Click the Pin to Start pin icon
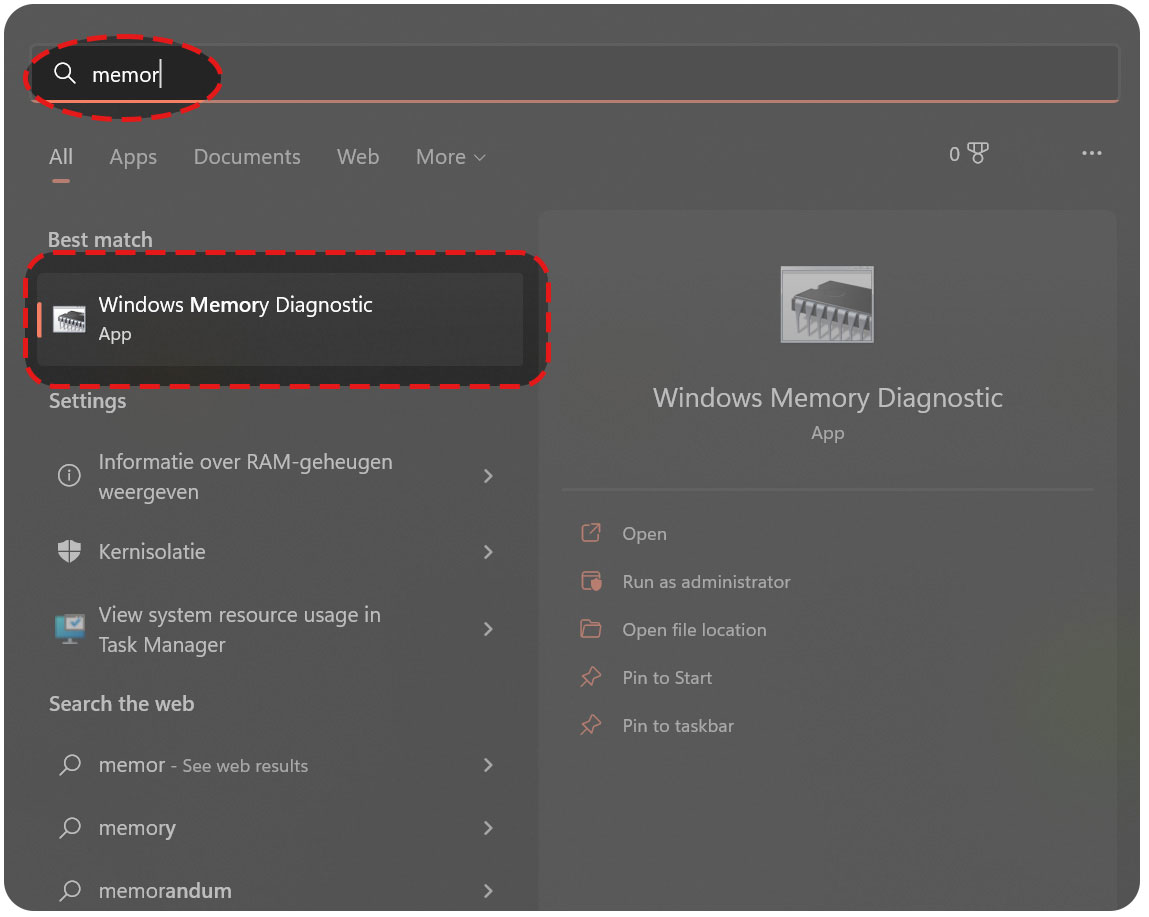The image size is (1149, 917). (591, 677)
